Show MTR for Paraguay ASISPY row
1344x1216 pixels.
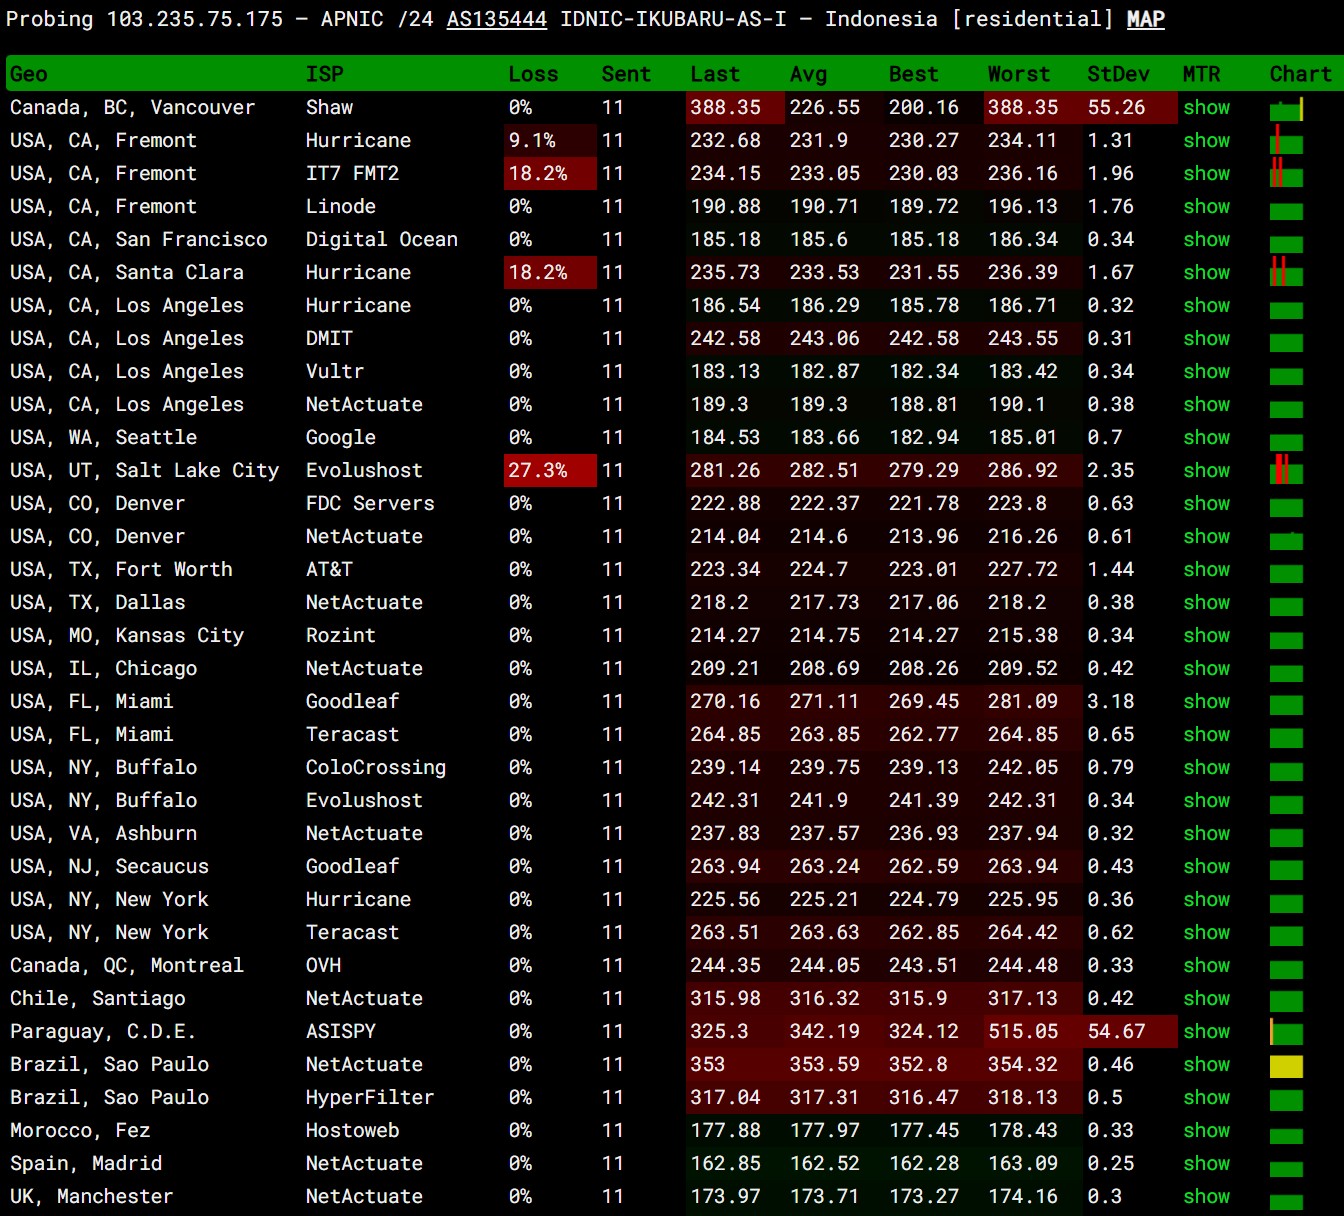[1206, 1031]
